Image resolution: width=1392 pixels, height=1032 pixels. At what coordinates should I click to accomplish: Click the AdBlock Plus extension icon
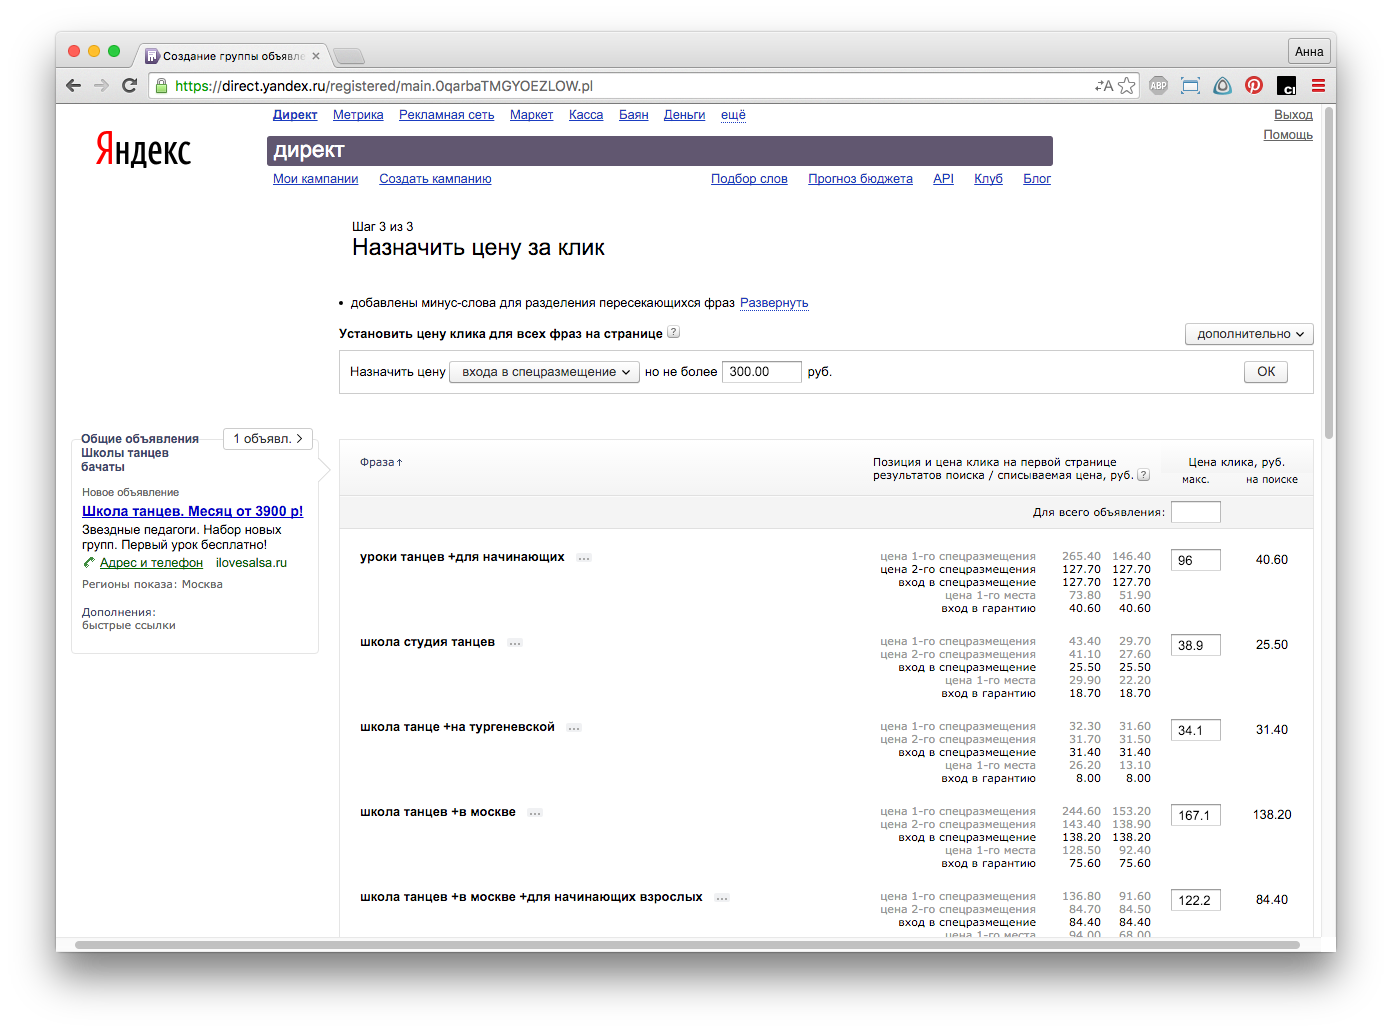(x=1158, y=86)
